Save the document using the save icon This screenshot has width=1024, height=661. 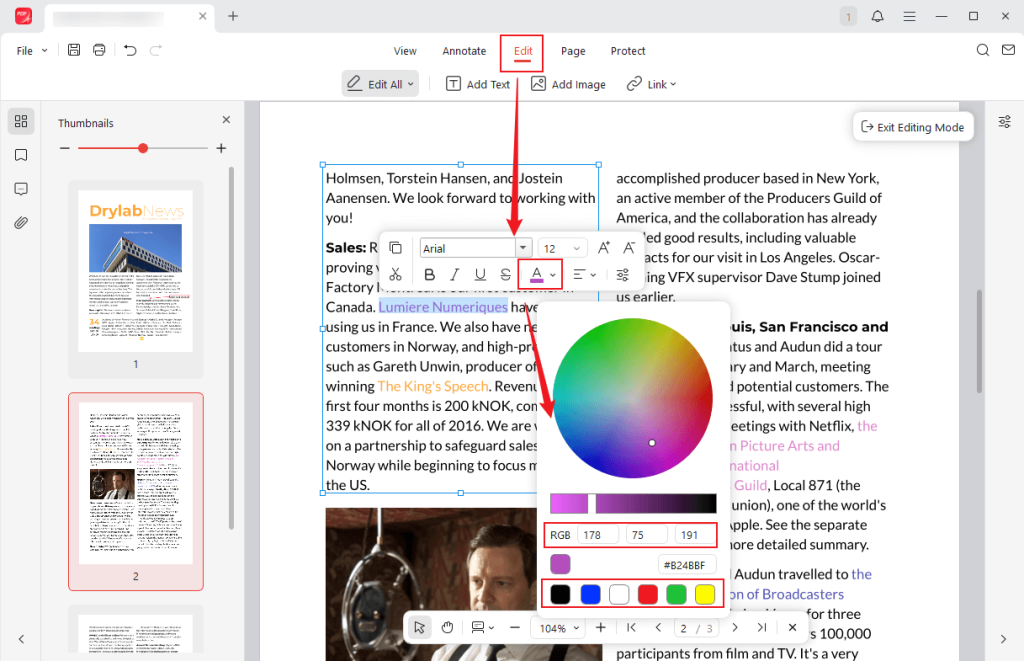(73, 50)
